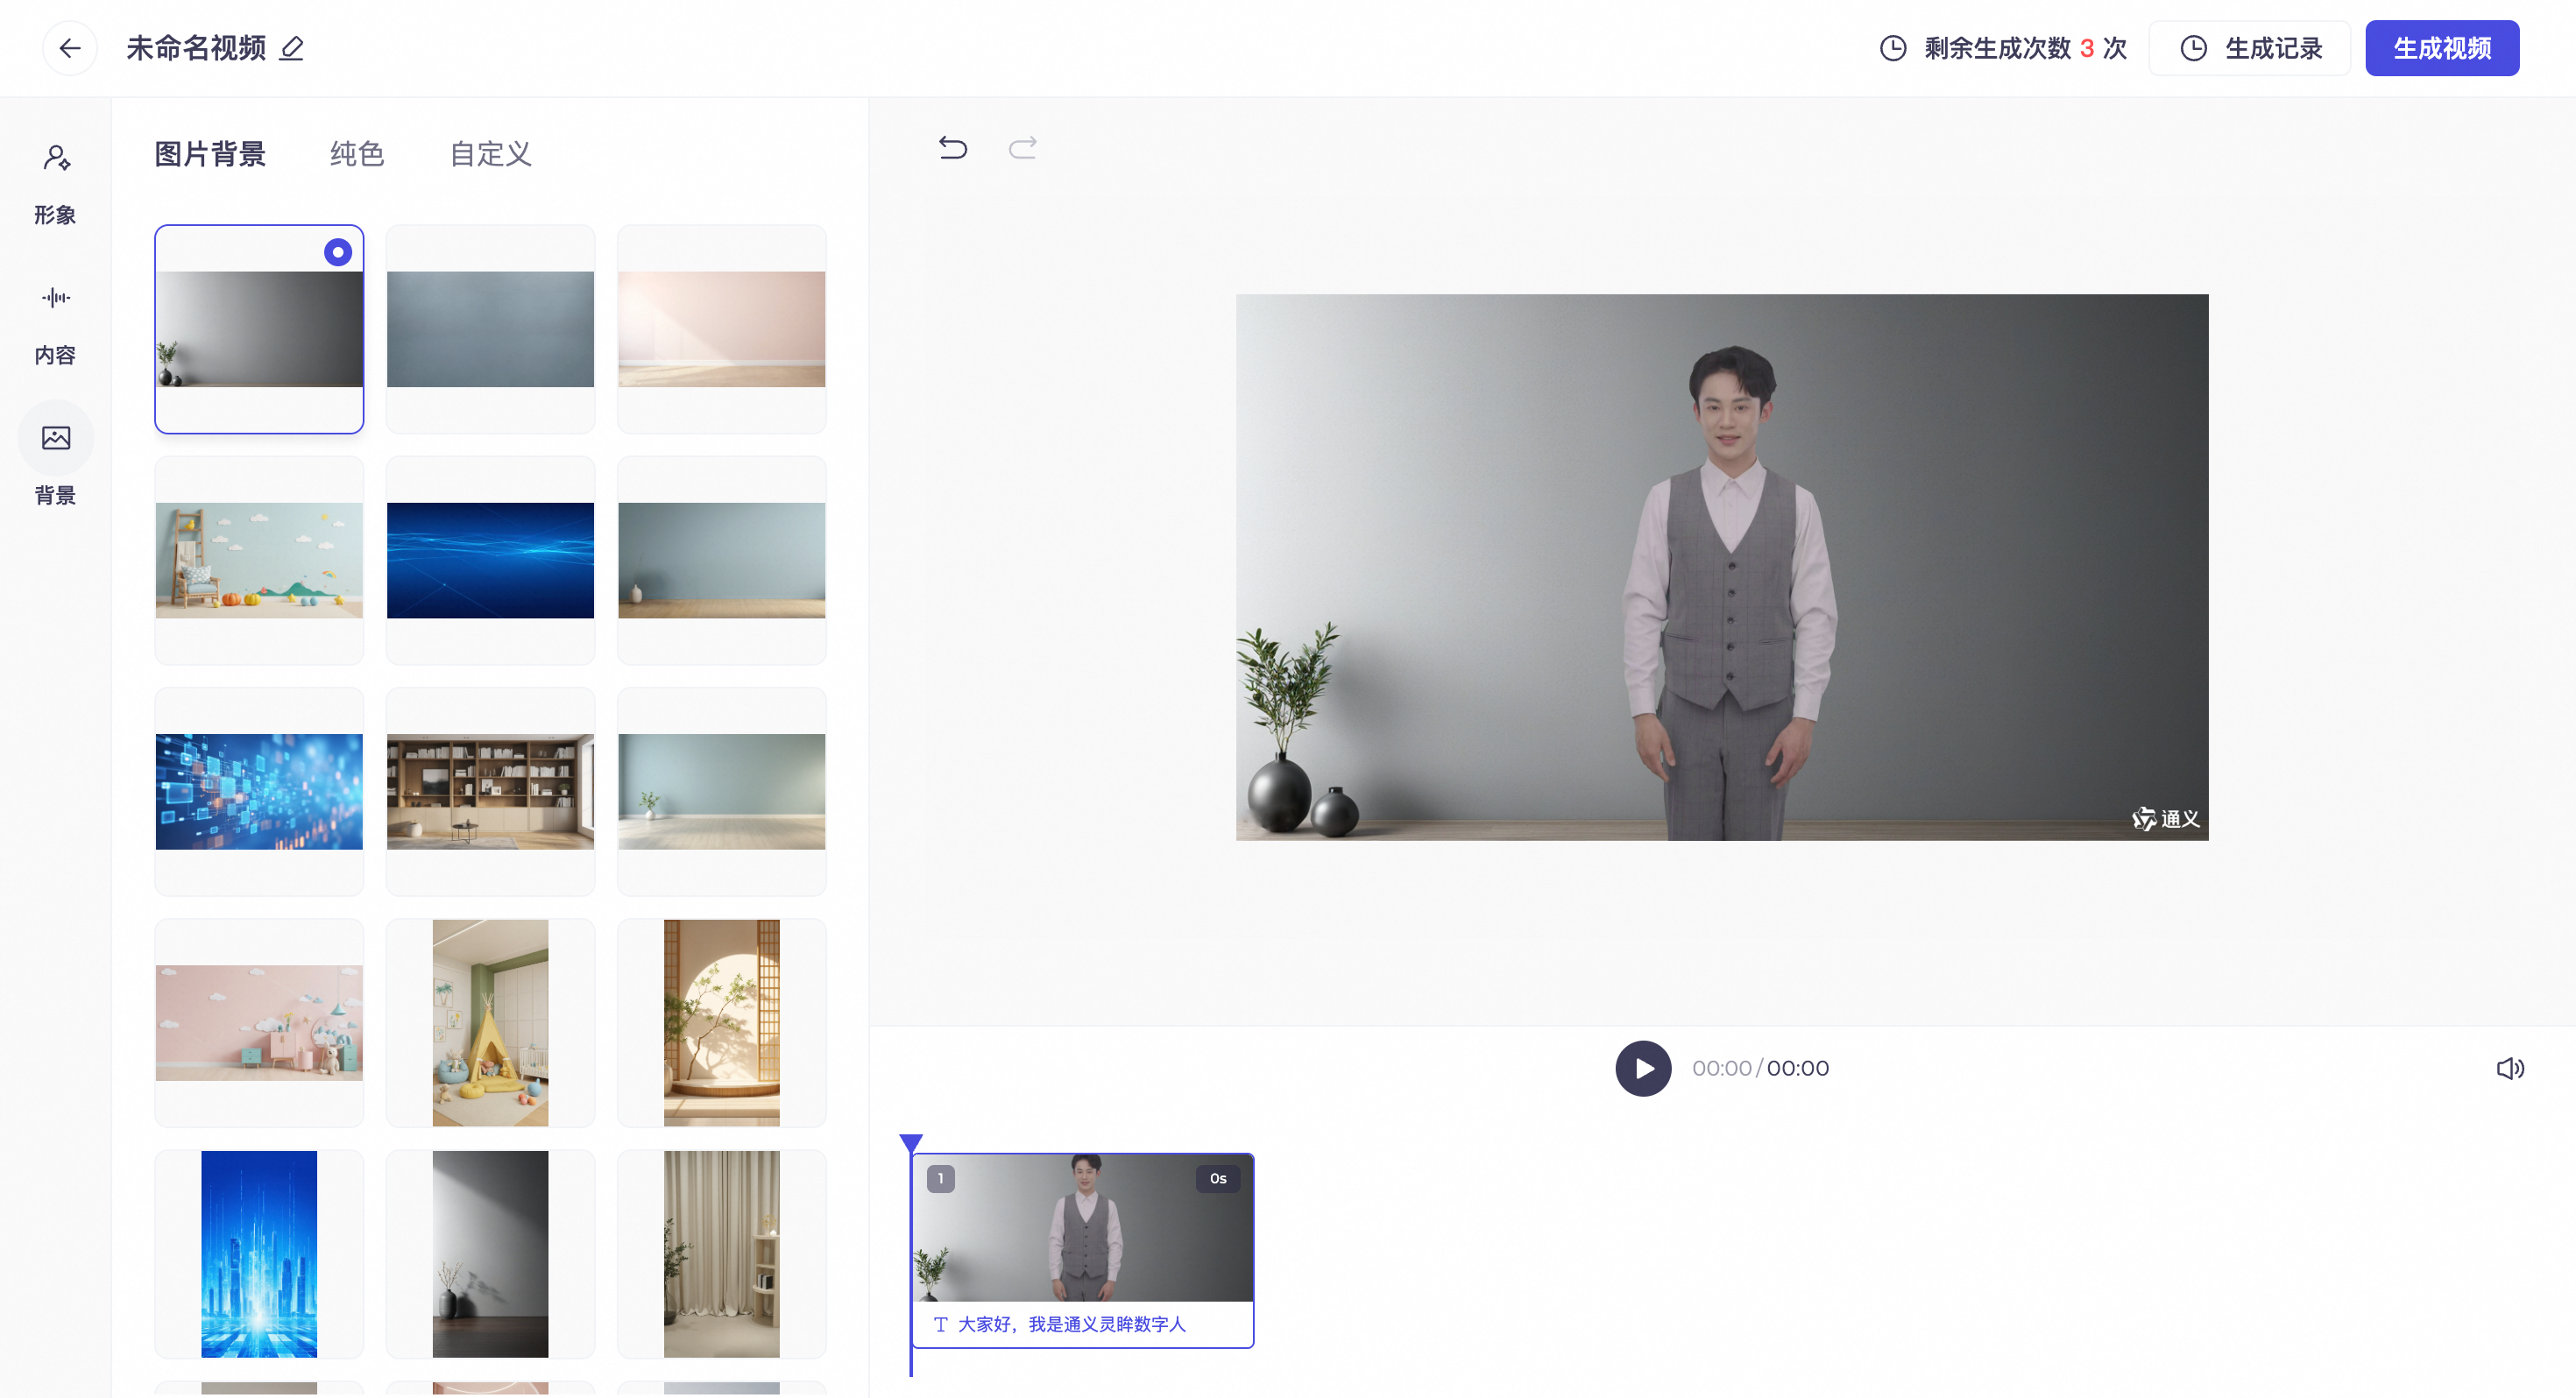The width and height of the screenshot is (2576, 1398).
Task: Edit the video title with pencil icon
Action: pos(291,48)
